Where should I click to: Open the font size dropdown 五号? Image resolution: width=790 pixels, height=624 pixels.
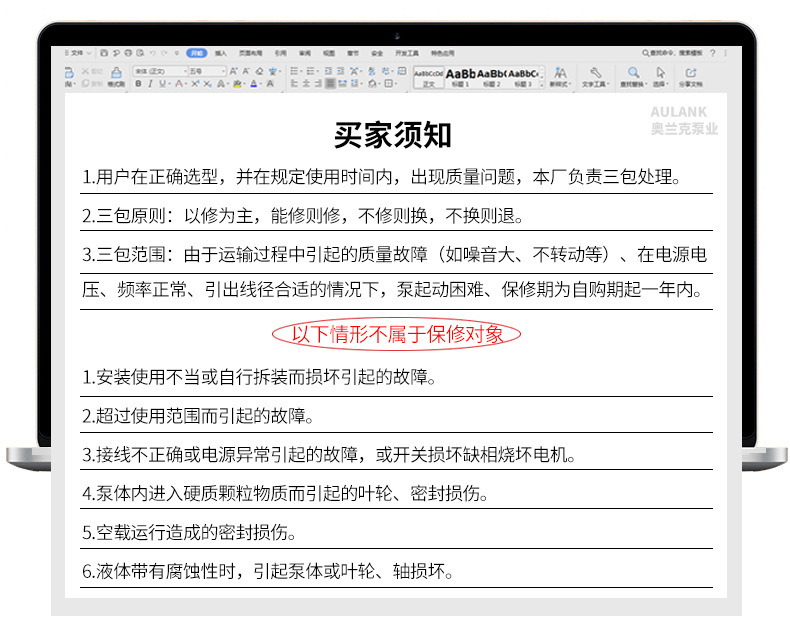207,72
